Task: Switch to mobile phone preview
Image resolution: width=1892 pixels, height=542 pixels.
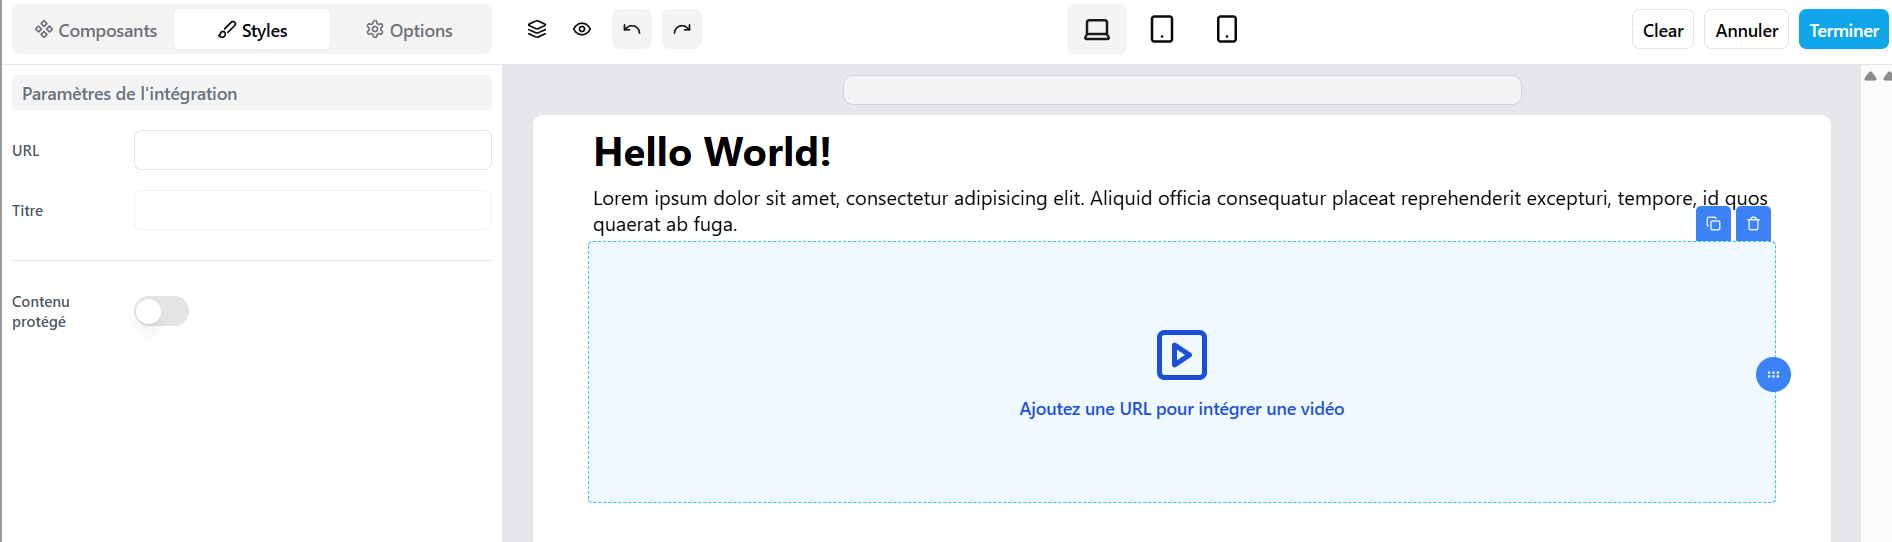Action: click(x=1227, y=29)
